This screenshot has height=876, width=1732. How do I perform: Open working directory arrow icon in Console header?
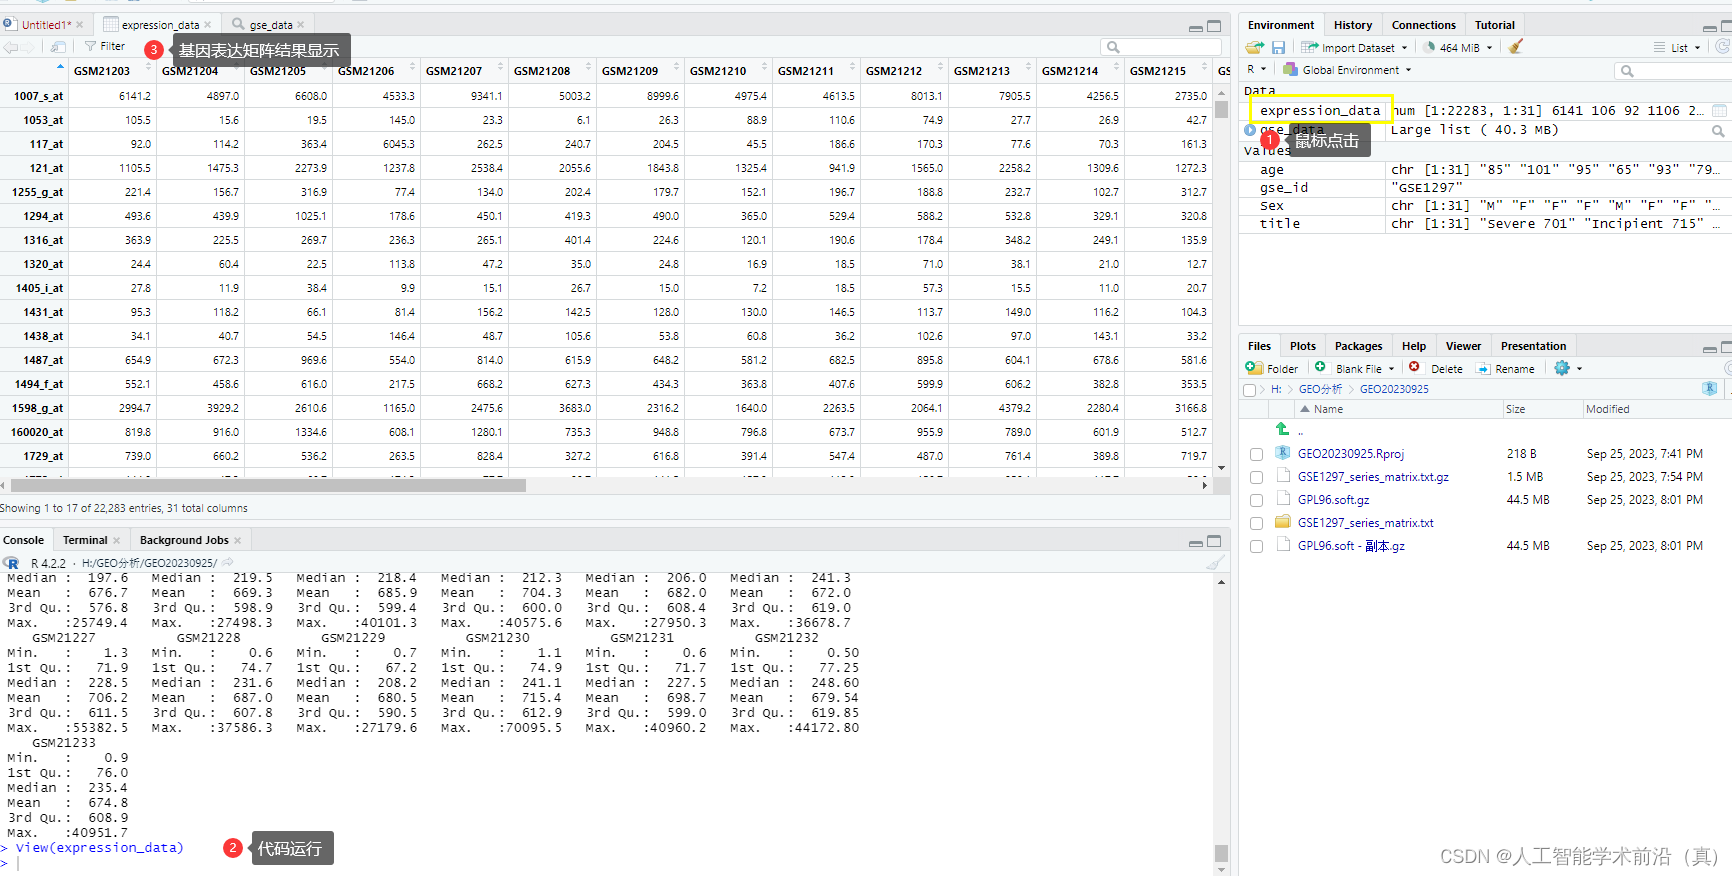228,563
